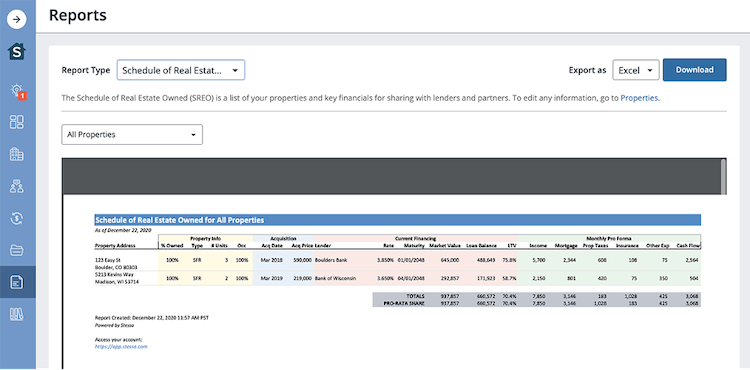Open the All Properties filter dropdown
This screenshot has width=750, height=370.
click(x=132, y=135)
